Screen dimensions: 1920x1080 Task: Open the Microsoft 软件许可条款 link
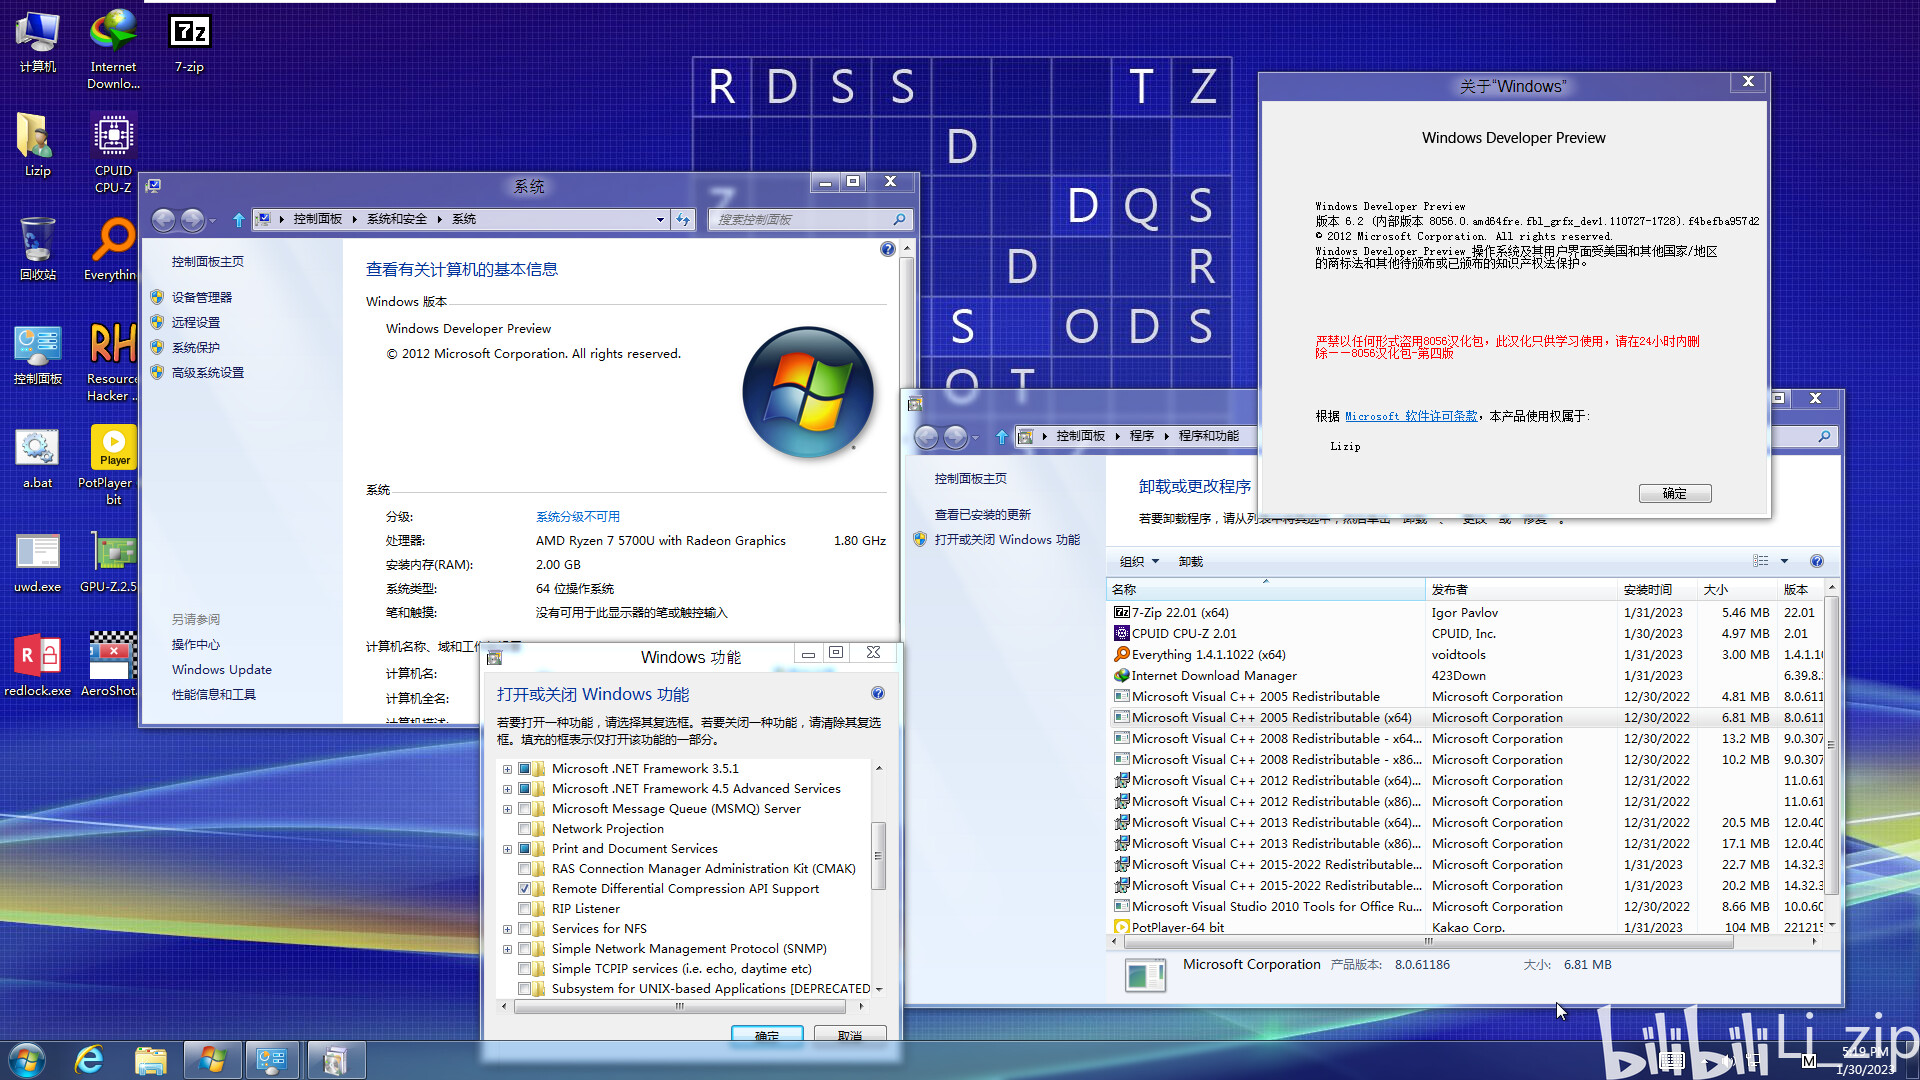coord(1410,416)
